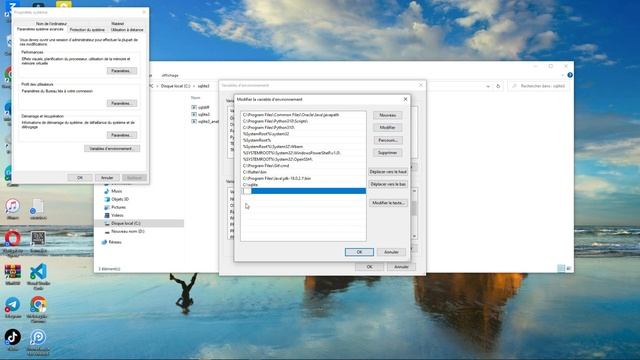Click Paramètres button under Performances
This screenshot has height=360, width=640.
122,71
